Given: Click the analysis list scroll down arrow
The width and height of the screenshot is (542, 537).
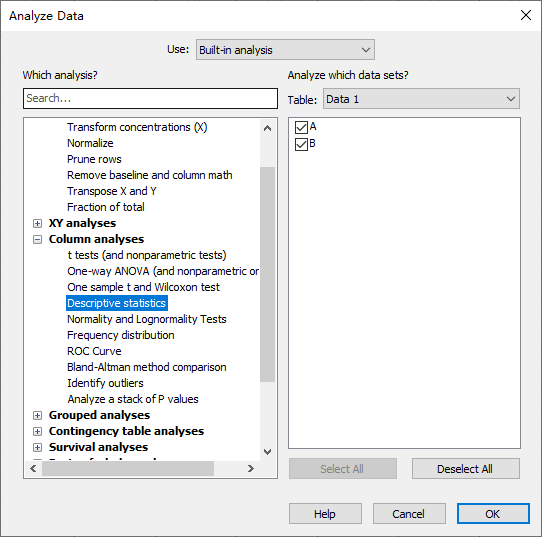Looking at the screenshot, I should point(267,452).
